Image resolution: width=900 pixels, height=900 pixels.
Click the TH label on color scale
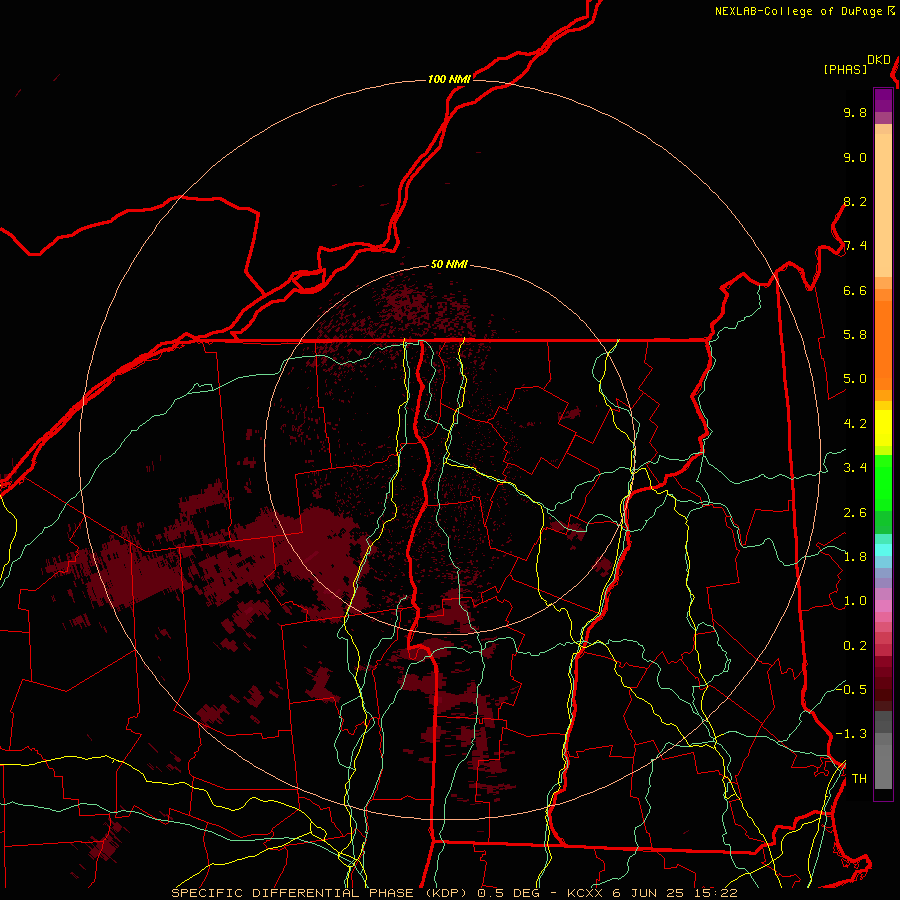point(859,779)
